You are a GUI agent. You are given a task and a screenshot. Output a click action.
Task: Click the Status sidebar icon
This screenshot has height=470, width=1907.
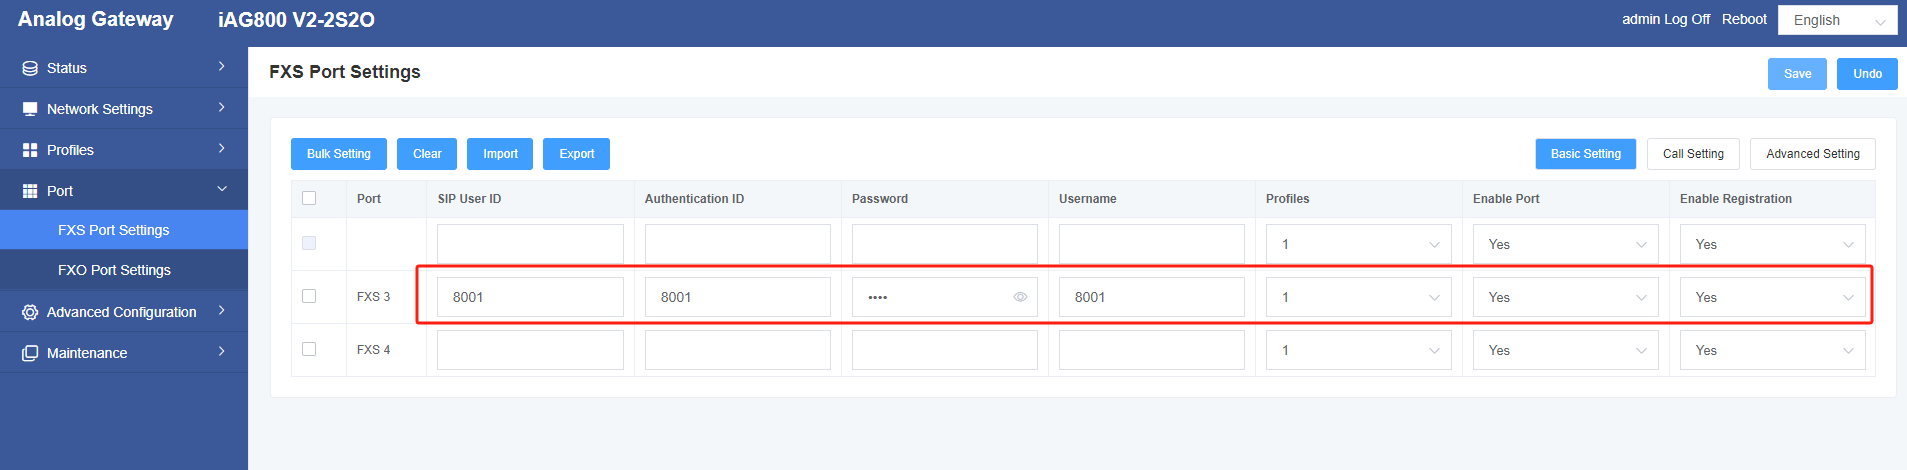pyautogui.click(x=30, y=68)
